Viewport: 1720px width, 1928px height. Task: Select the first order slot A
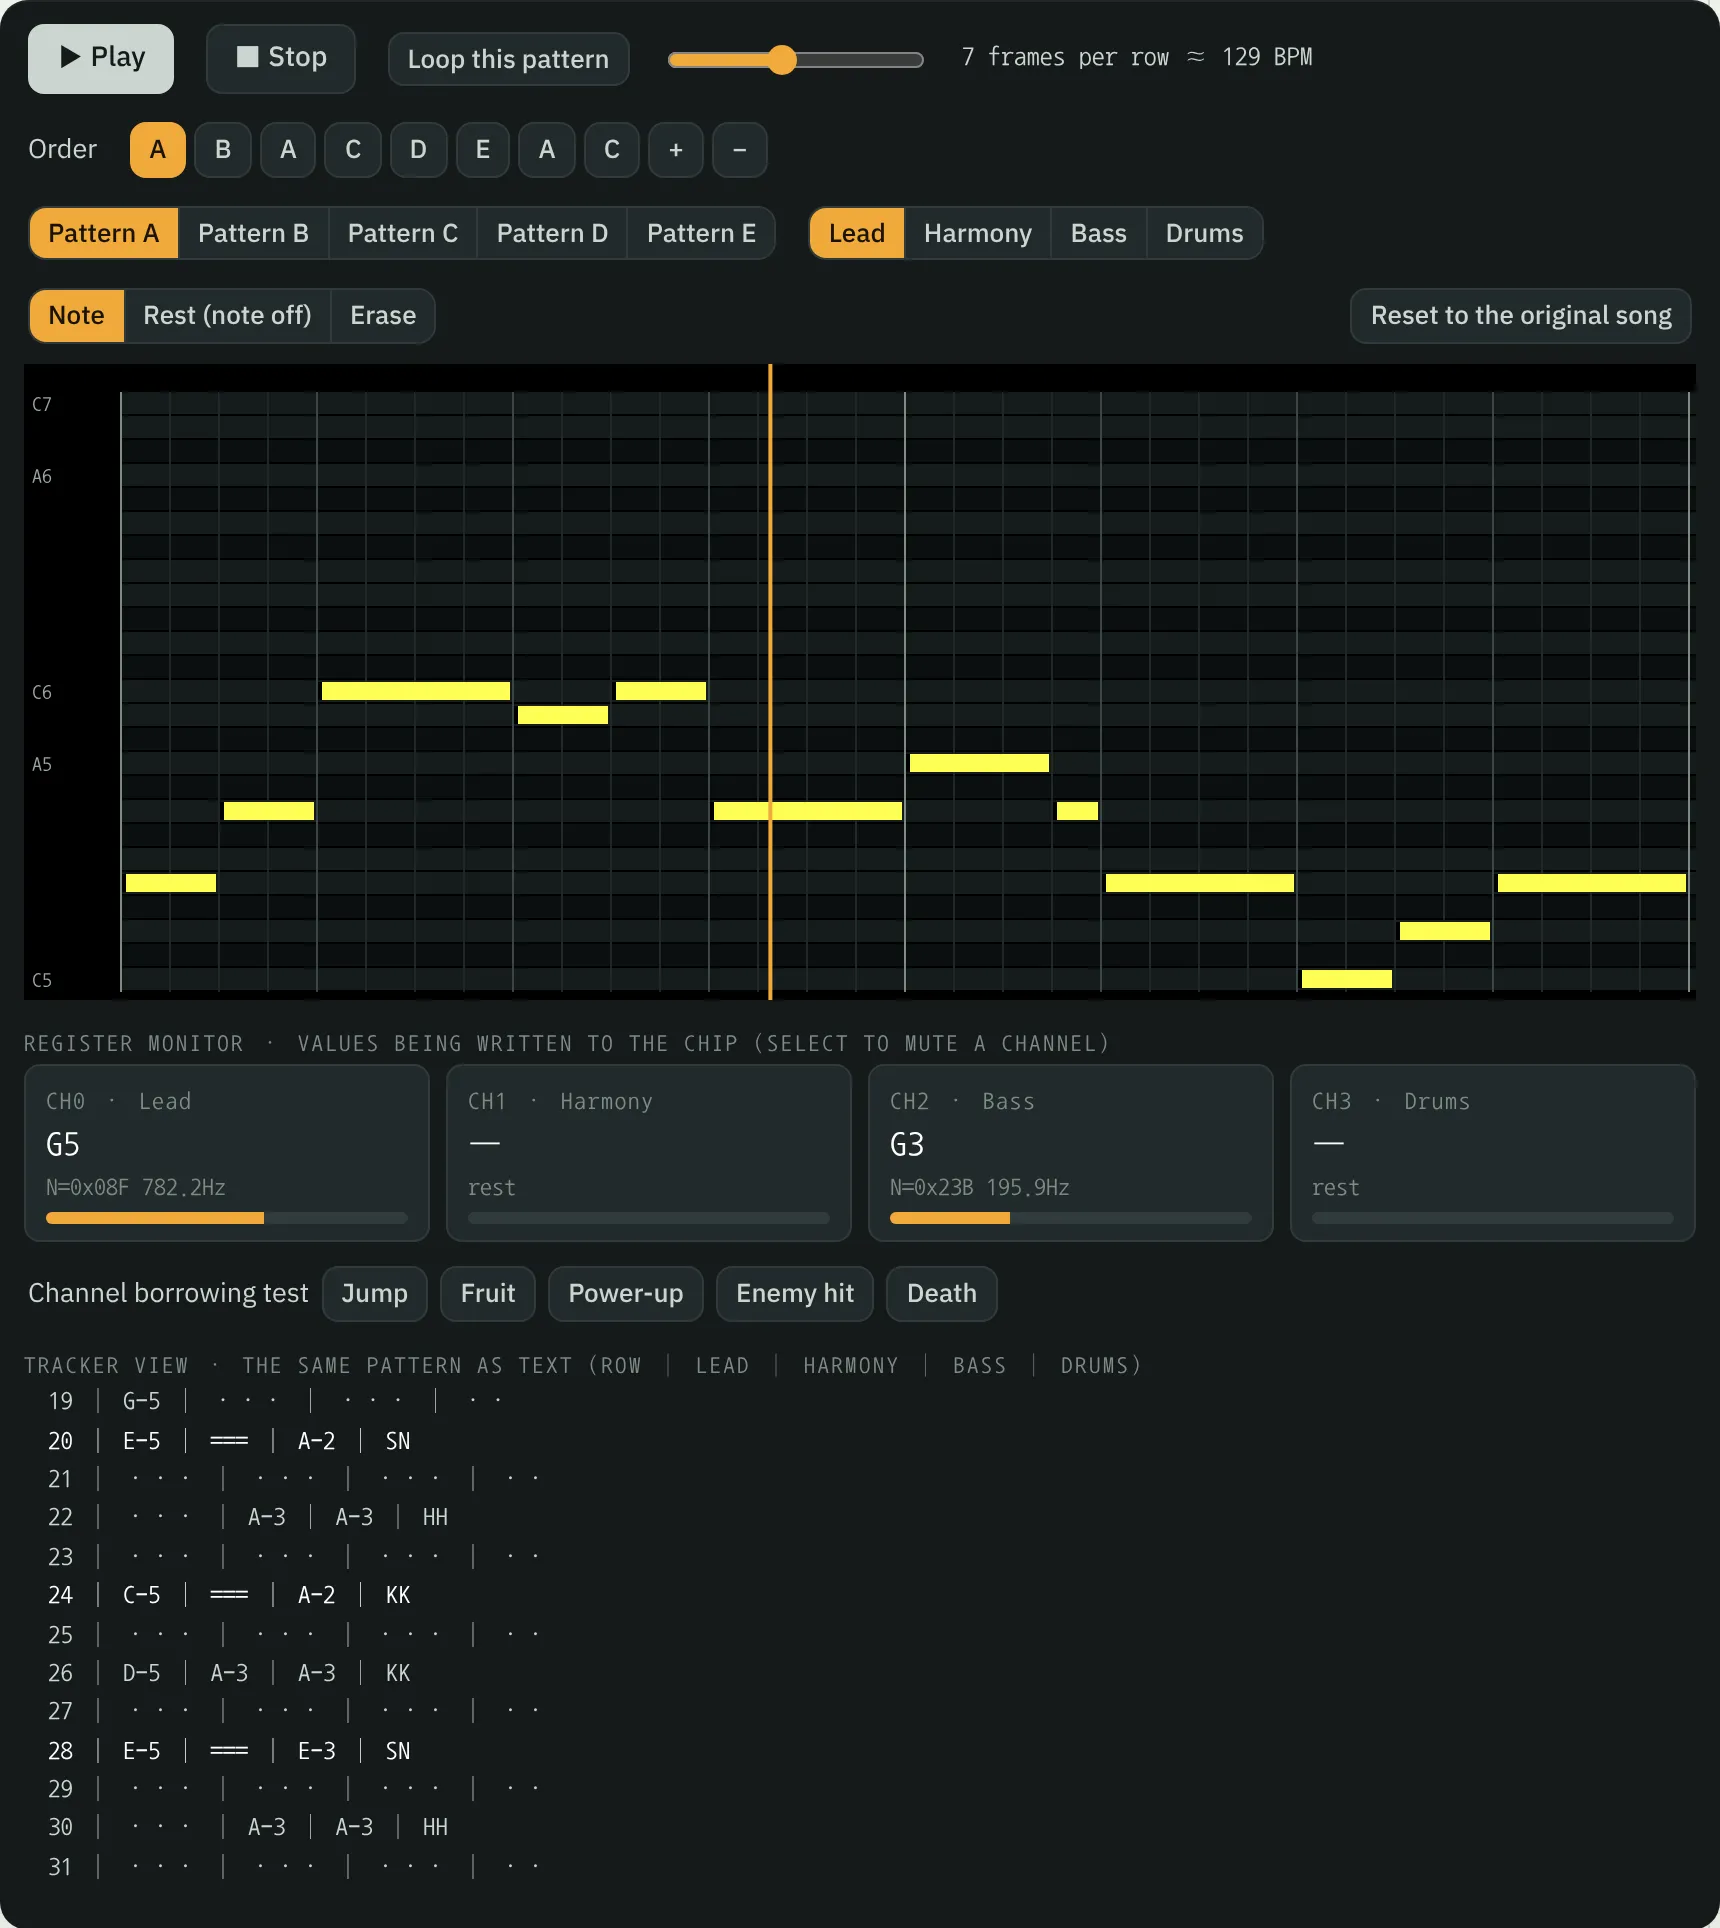pos(158,150)
